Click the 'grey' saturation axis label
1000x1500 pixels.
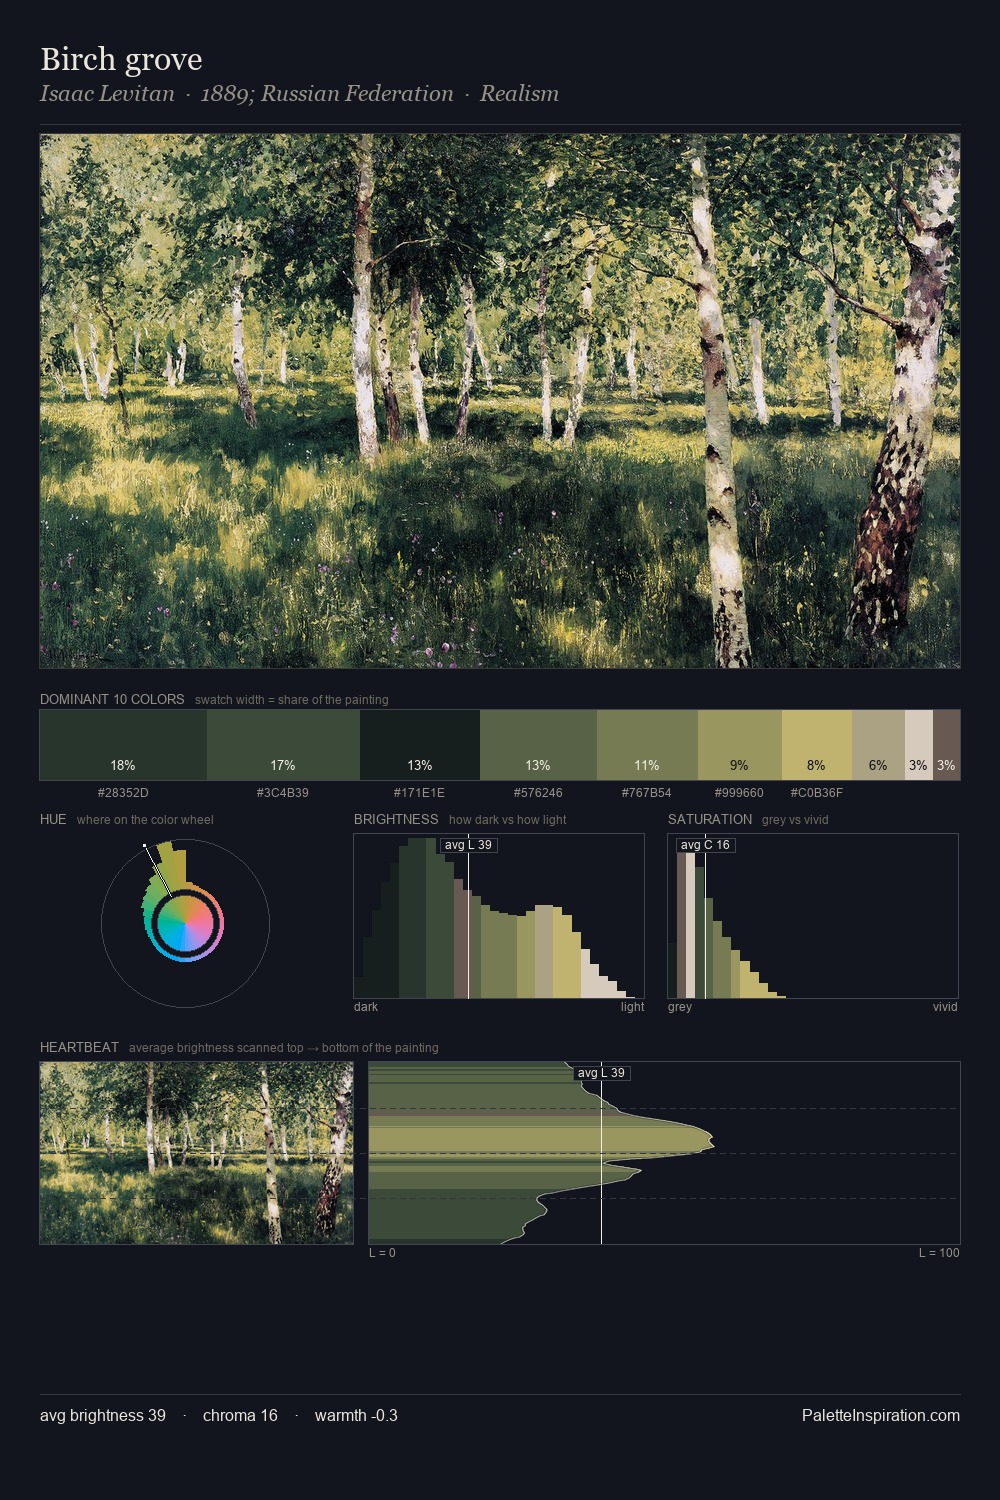coord(680,1007)
